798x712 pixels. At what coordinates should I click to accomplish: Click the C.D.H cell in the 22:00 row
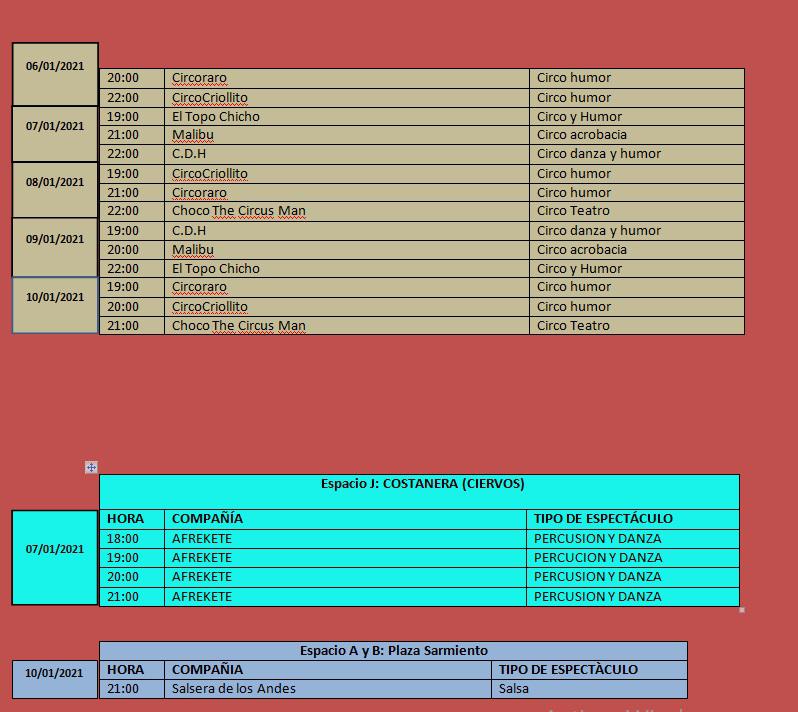pyautogui.click(x=189, y=153)
